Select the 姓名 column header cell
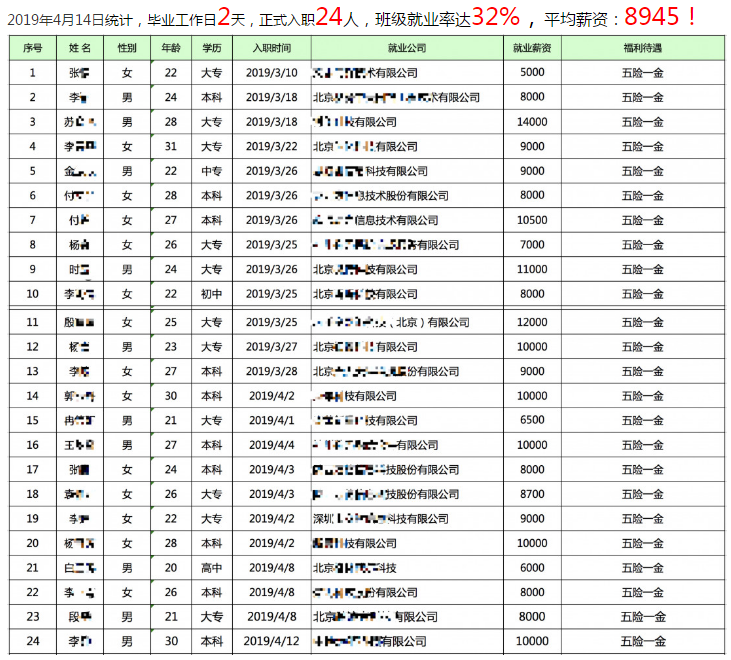Image resolution: width=731 pixels, height=660 pixels. pos(80,48)
